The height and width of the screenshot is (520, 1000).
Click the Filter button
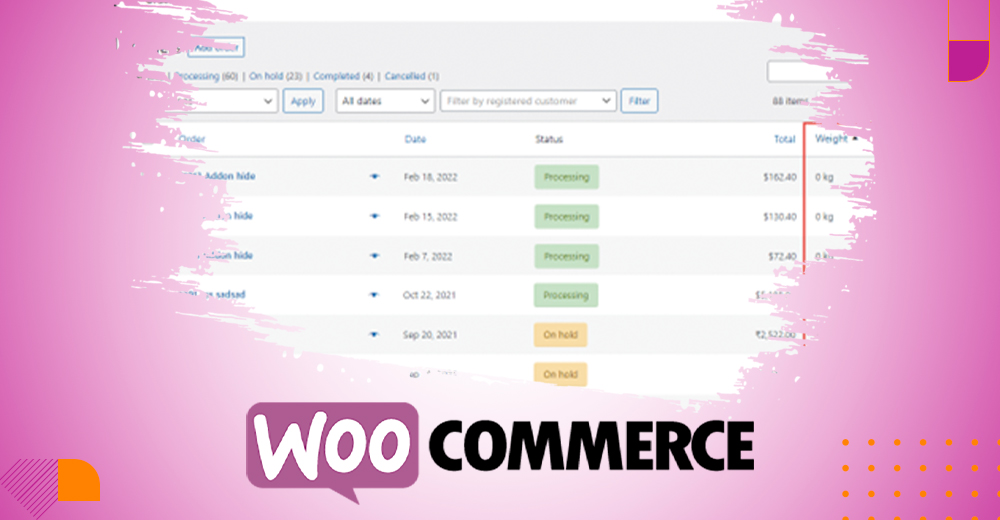639,101
